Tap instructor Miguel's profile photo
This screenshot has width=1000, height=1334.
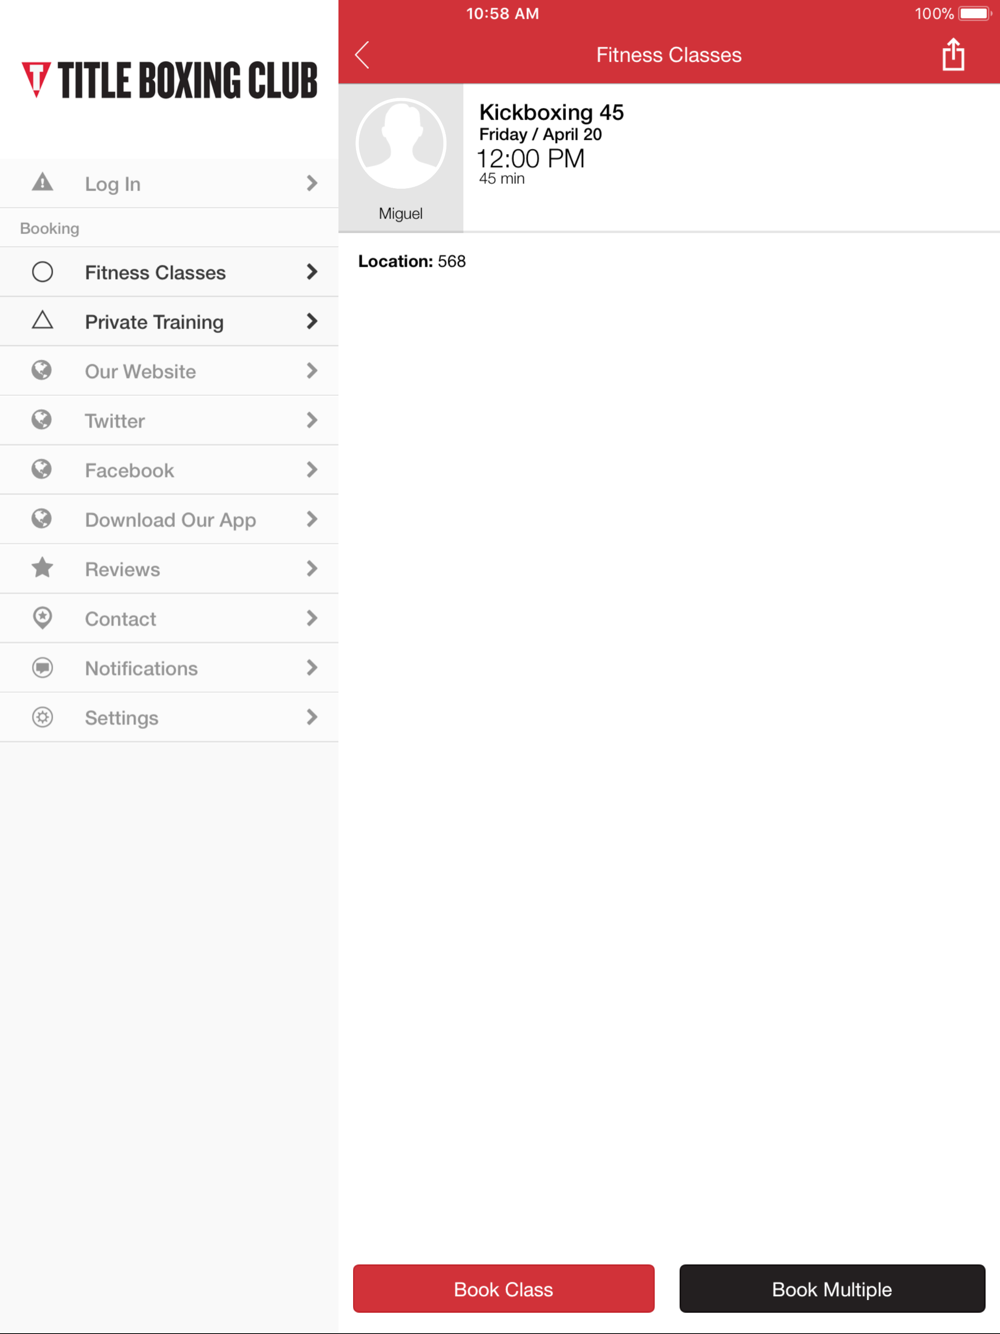(x=401, y=145)
